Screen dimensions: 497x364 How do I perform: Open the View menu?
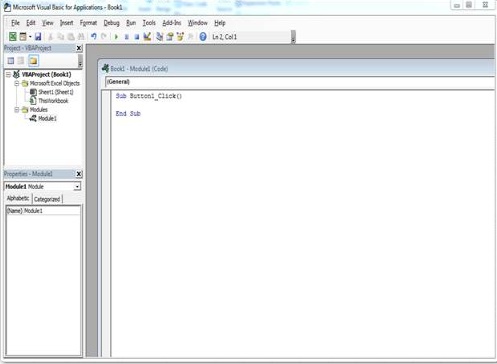(48, 23)
